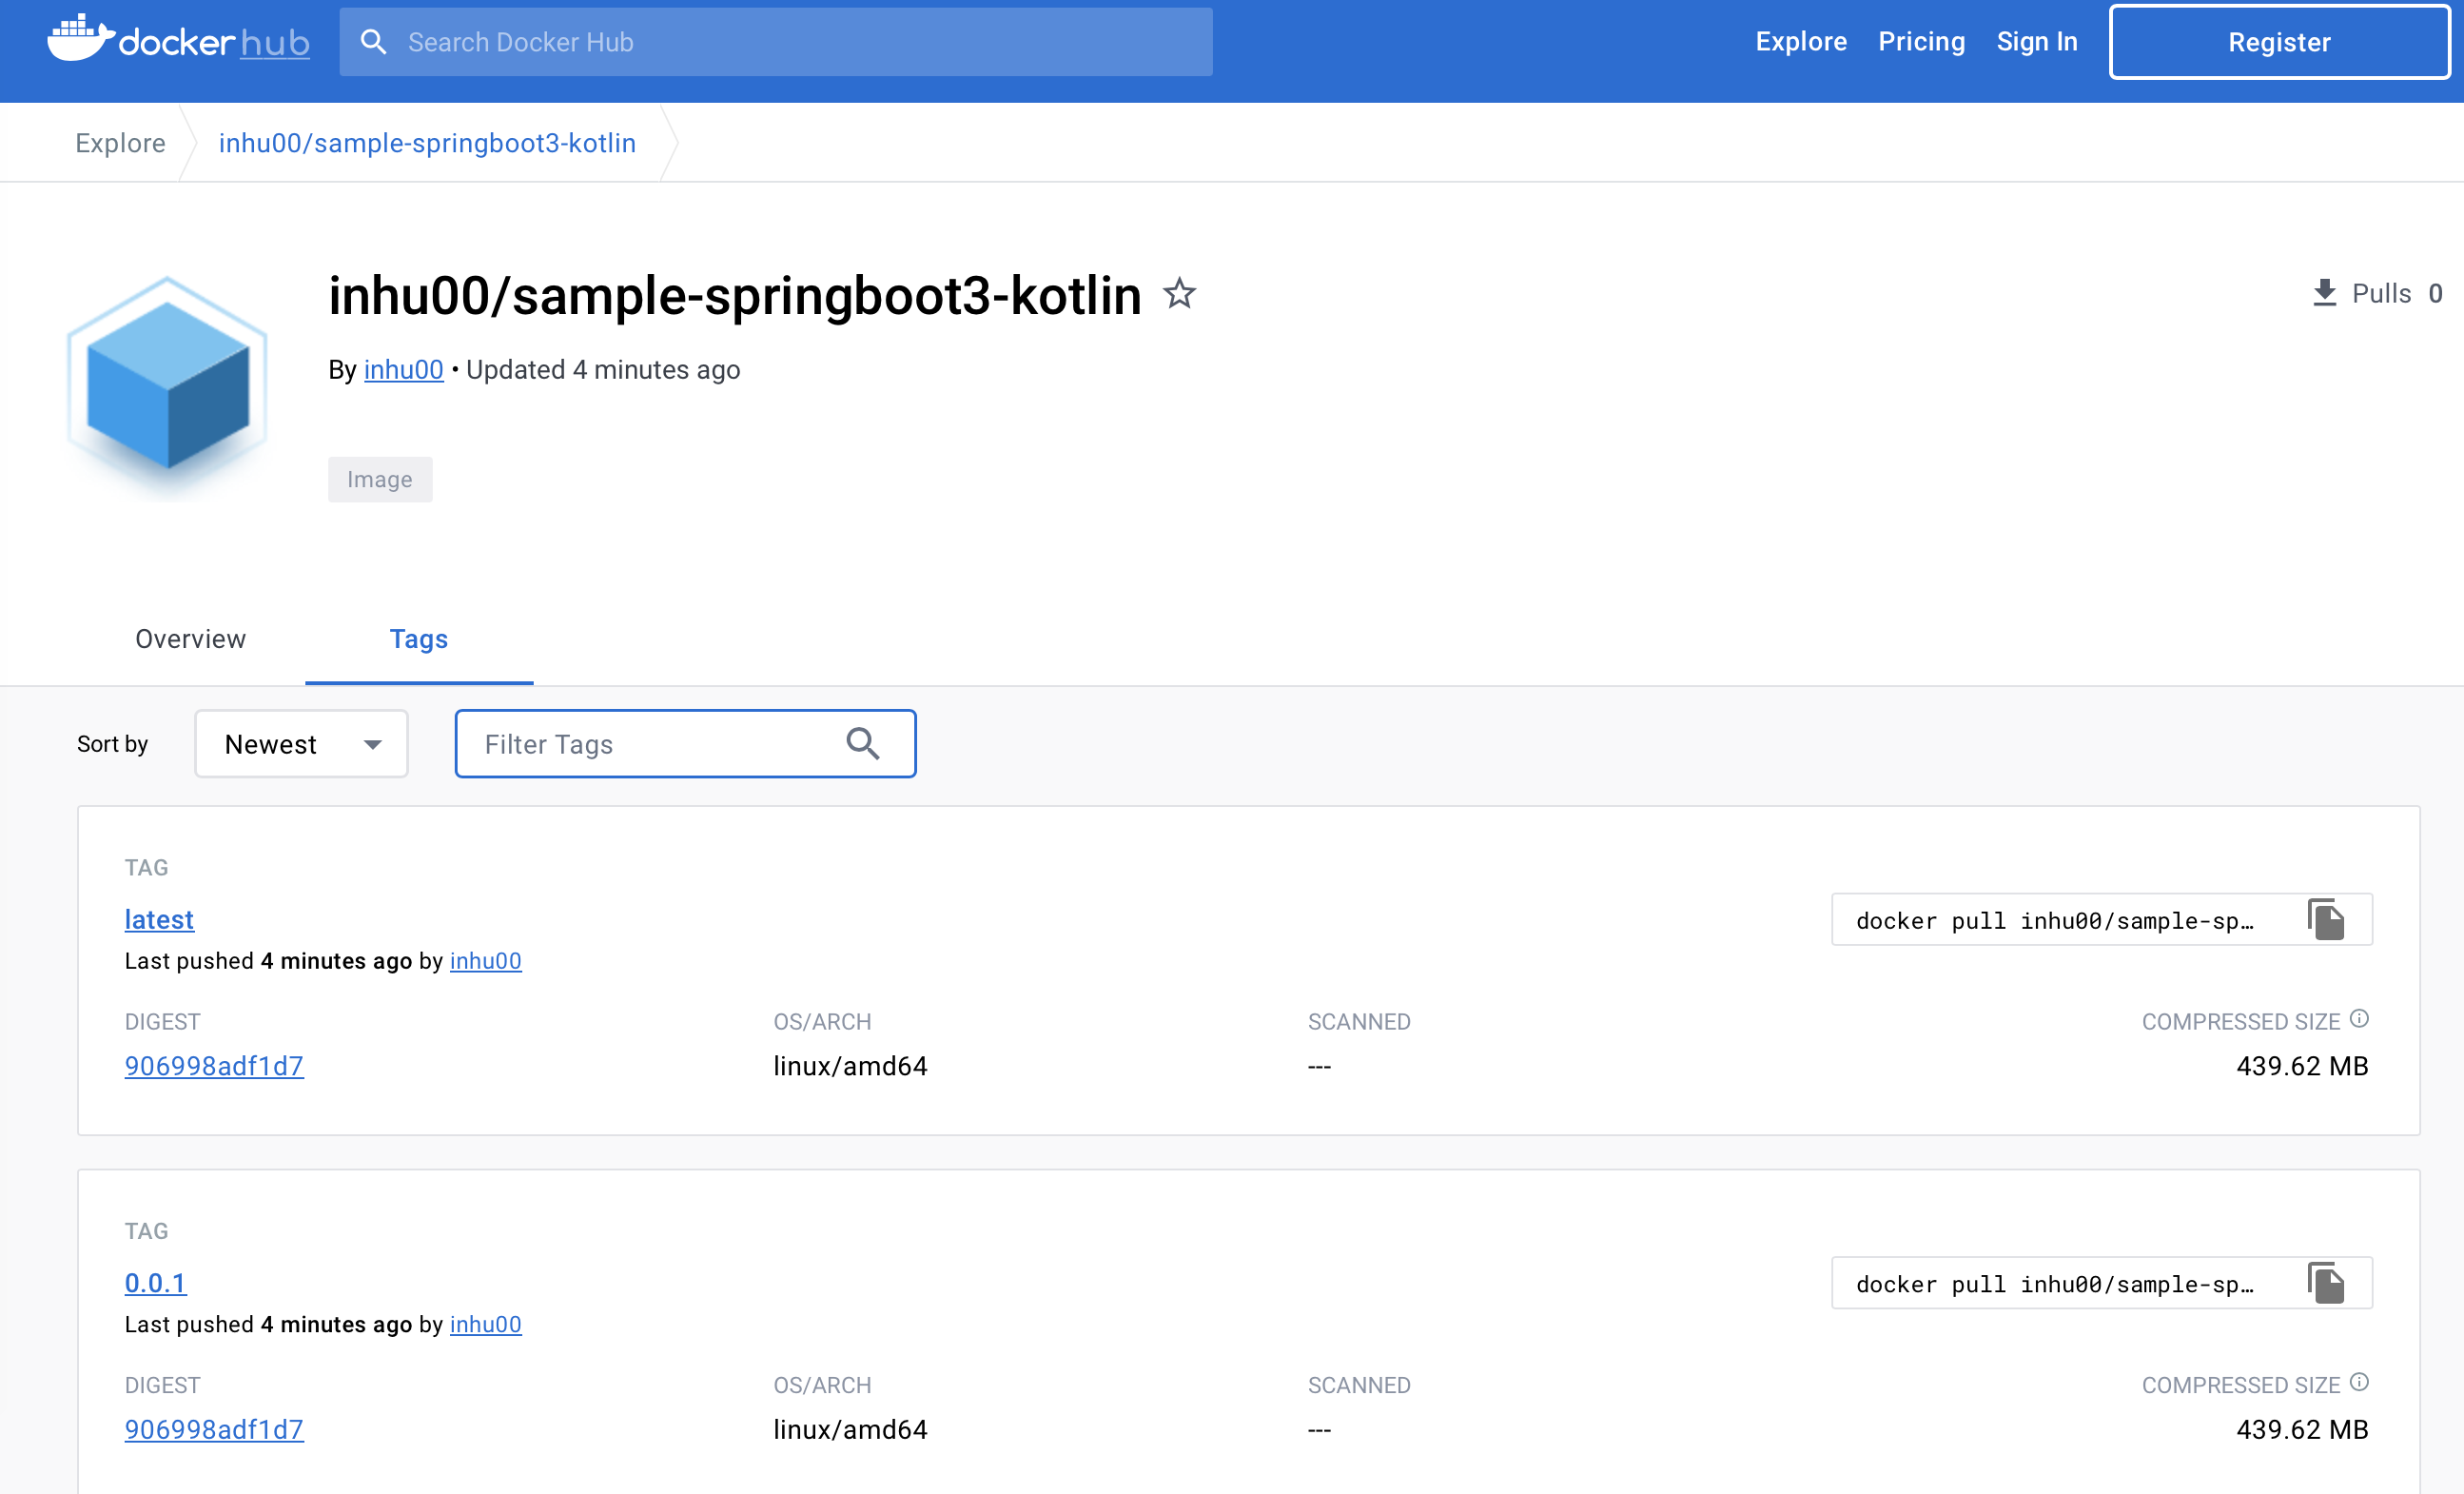Click the search magnifier icon in header
This screenshot has width=2464, height=1494.
click(x=373, y=42)
